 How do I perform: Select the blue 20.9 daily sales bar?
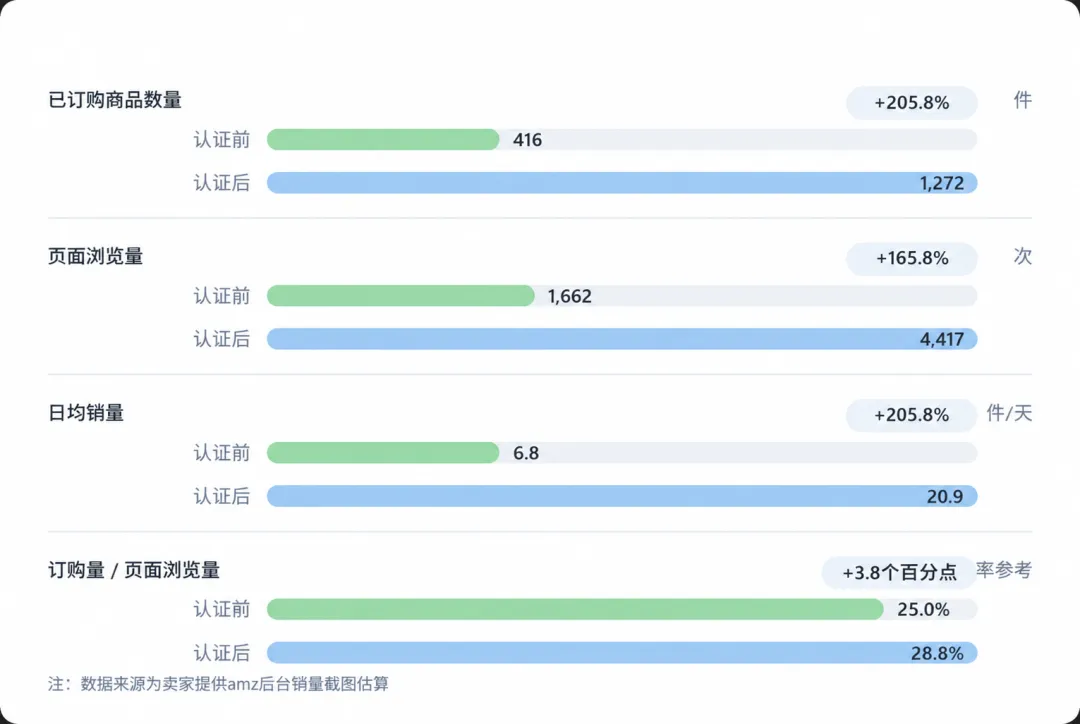pos(622,496)
